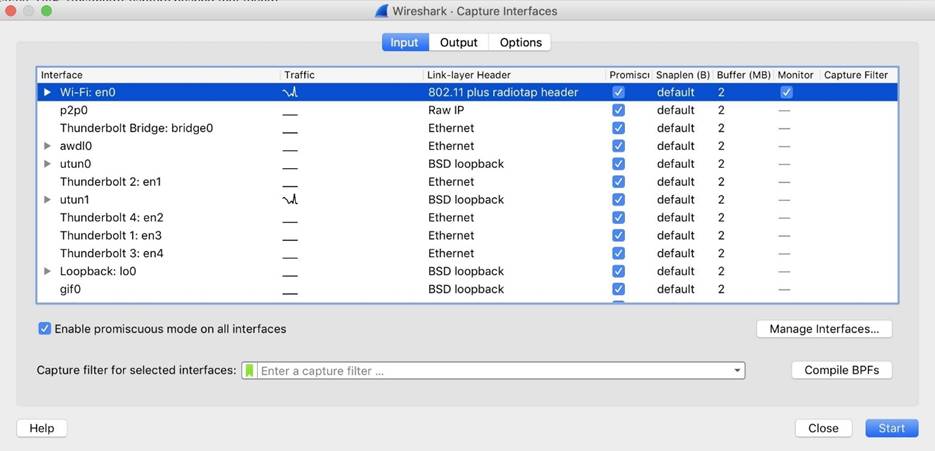
Task: Click the green capture filter bookmark icon
Action: coord(249,371)
